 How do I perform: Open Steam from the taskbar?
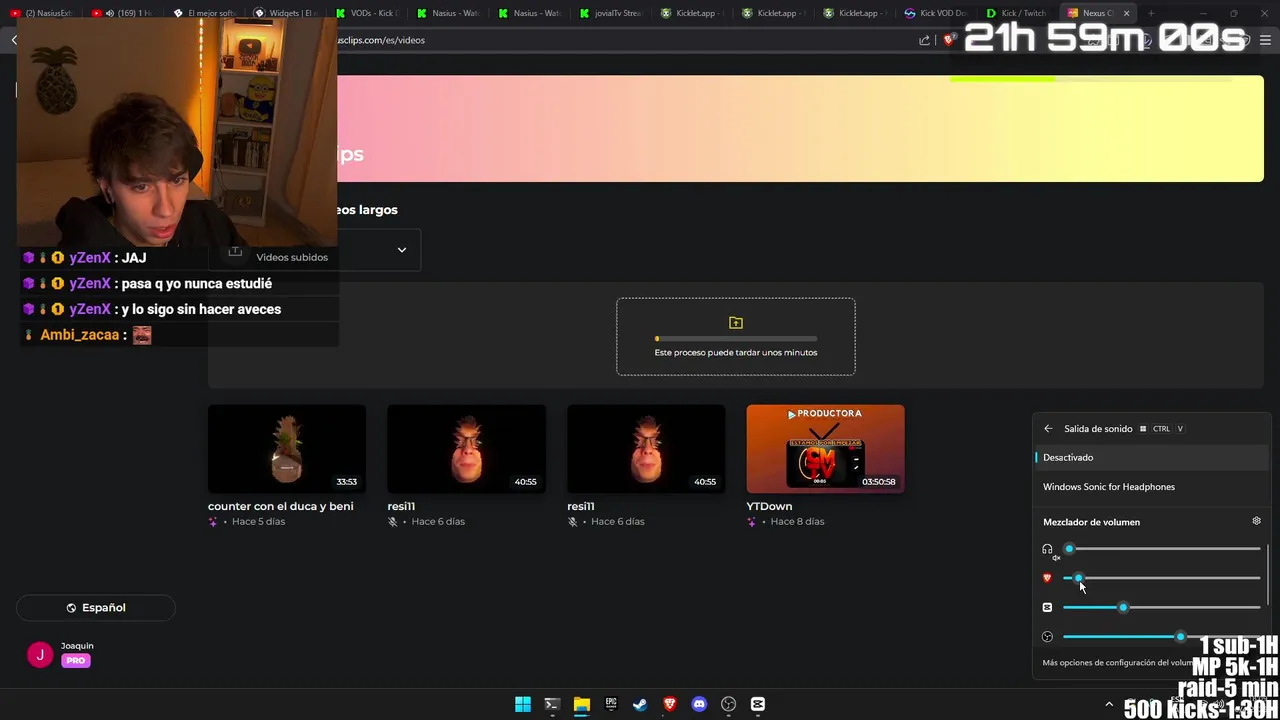(640, 704)
